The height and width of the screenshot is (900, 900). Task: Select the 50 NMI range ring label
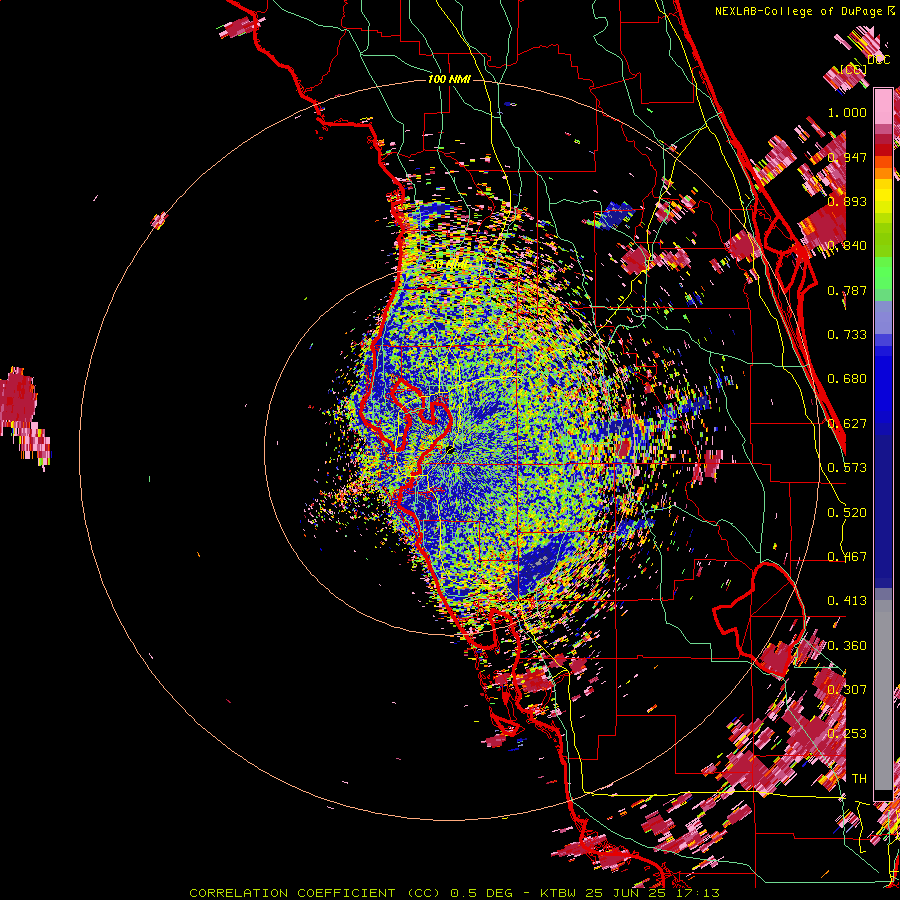point(449,265)
